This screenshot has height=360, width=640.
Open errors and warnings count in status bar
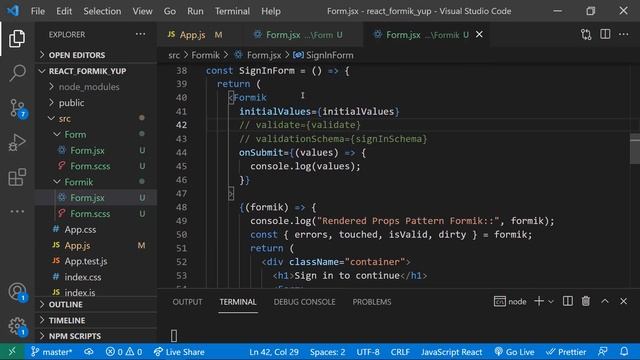click(x=124, y=352)
